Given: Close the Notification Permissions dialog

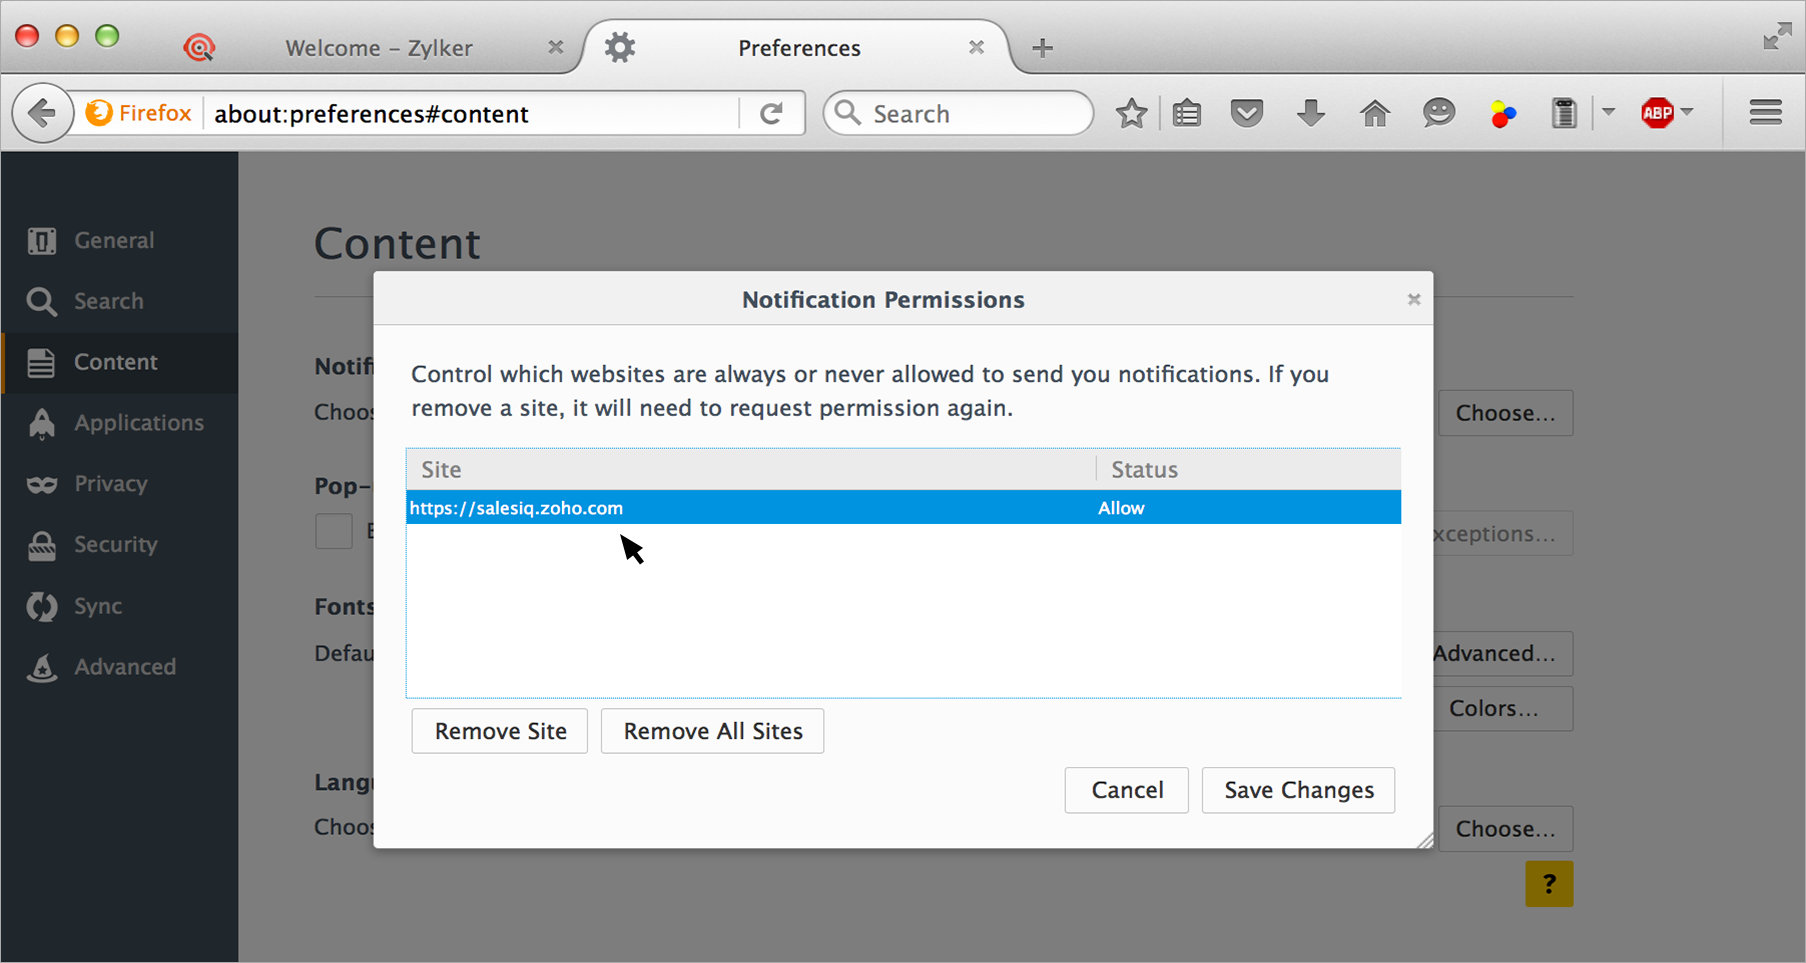Looking at the screenshot, I should click(x=1413, y=299).
